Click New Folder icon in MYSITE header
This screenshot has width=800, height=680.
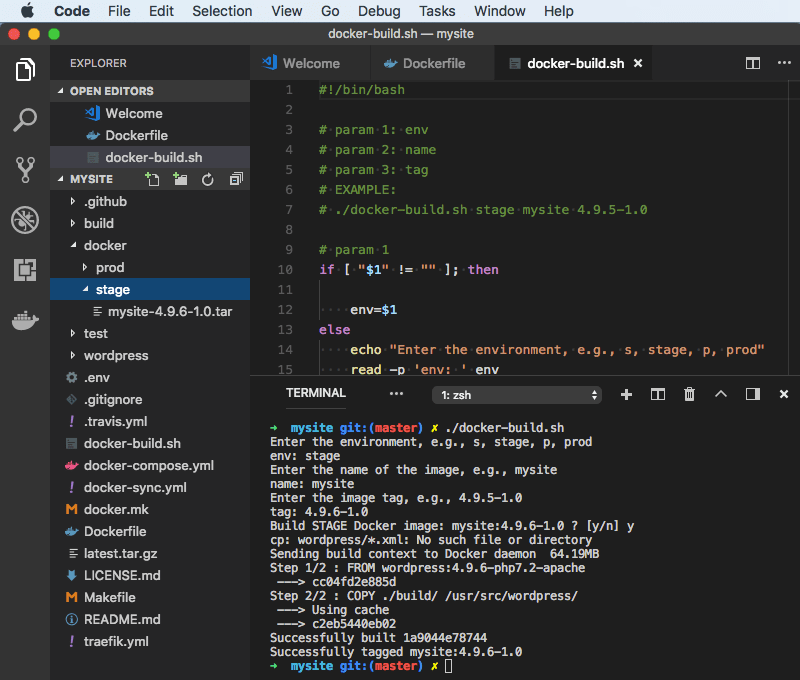(180, 179)
